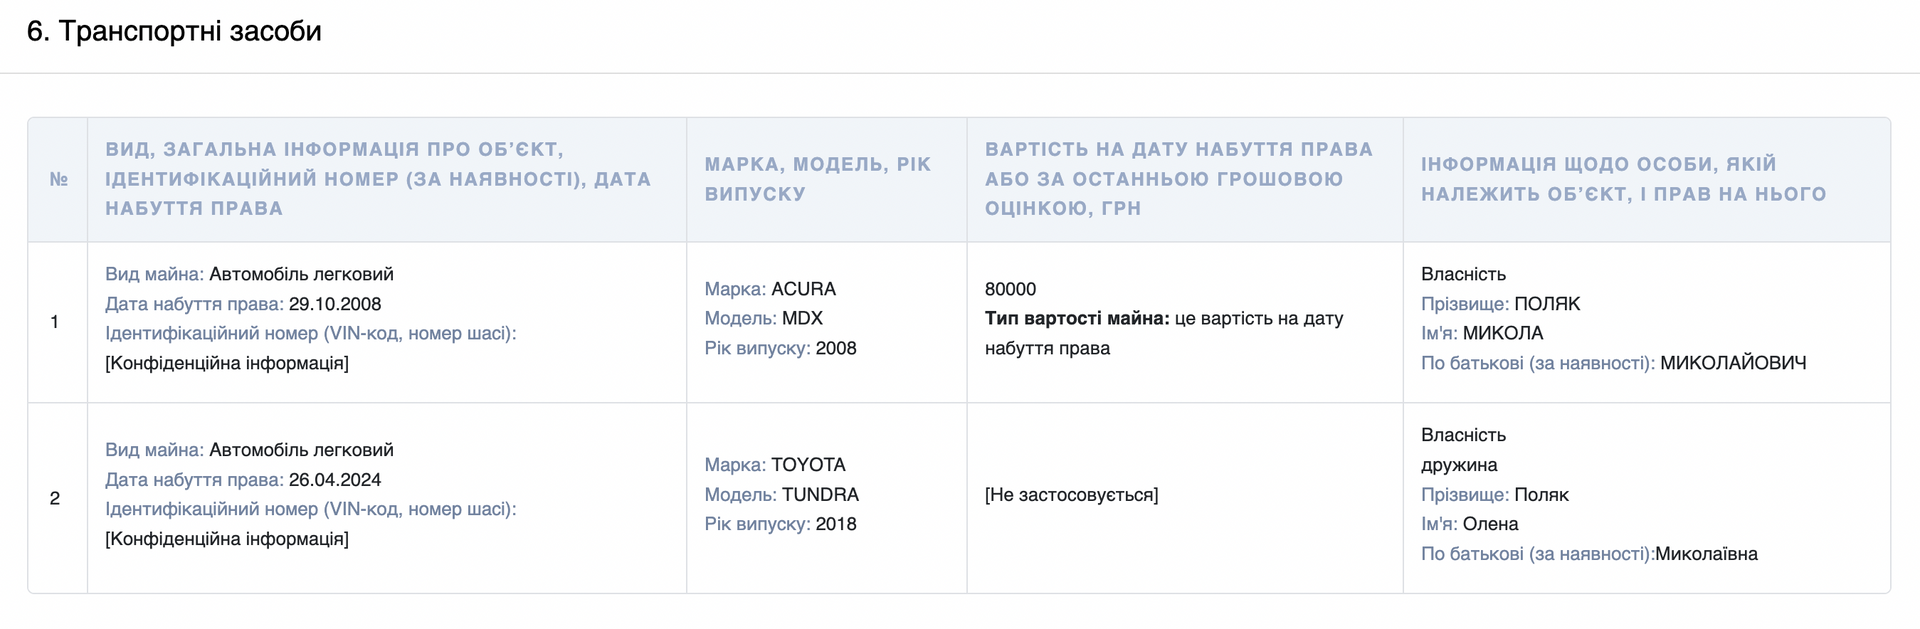Click the surname ПОЛЯК in row one

(x=1547, y=304)
